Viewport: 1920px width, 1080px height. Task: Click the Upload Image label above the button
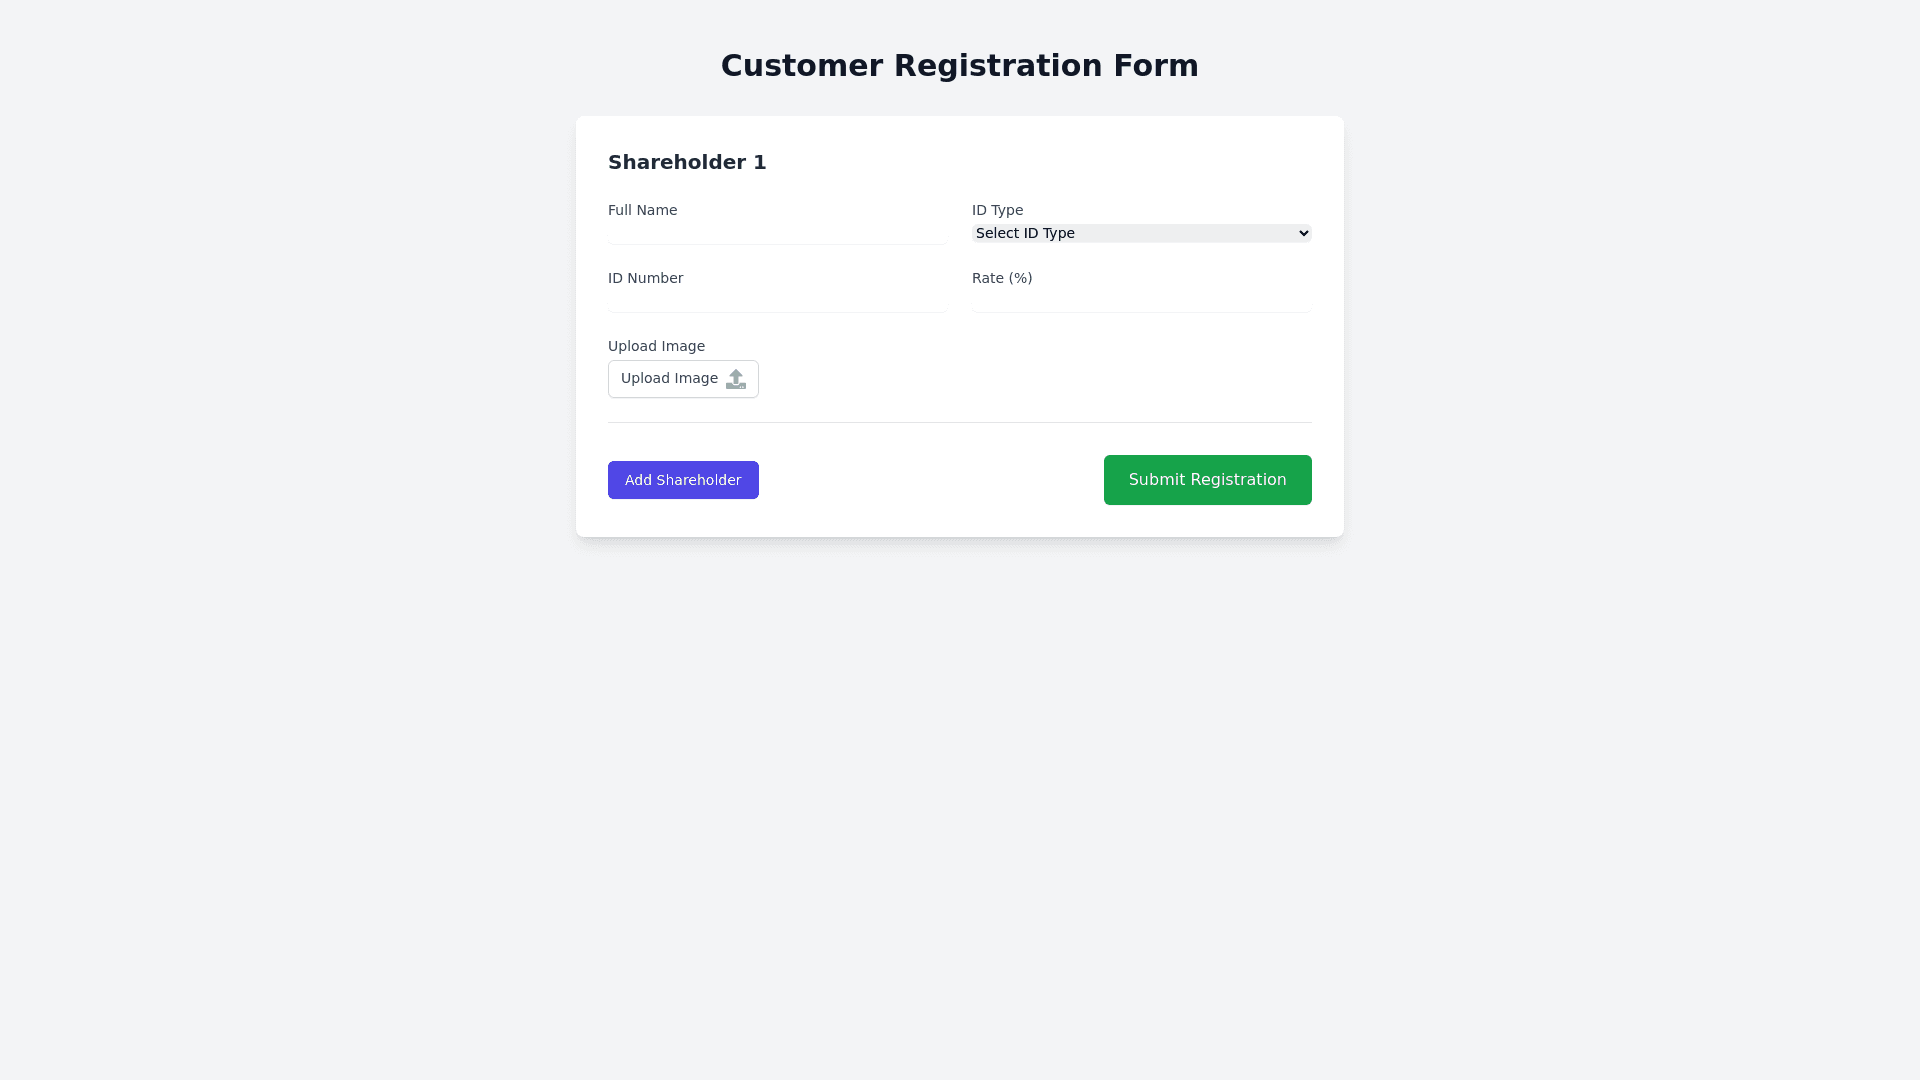(656, 346)
